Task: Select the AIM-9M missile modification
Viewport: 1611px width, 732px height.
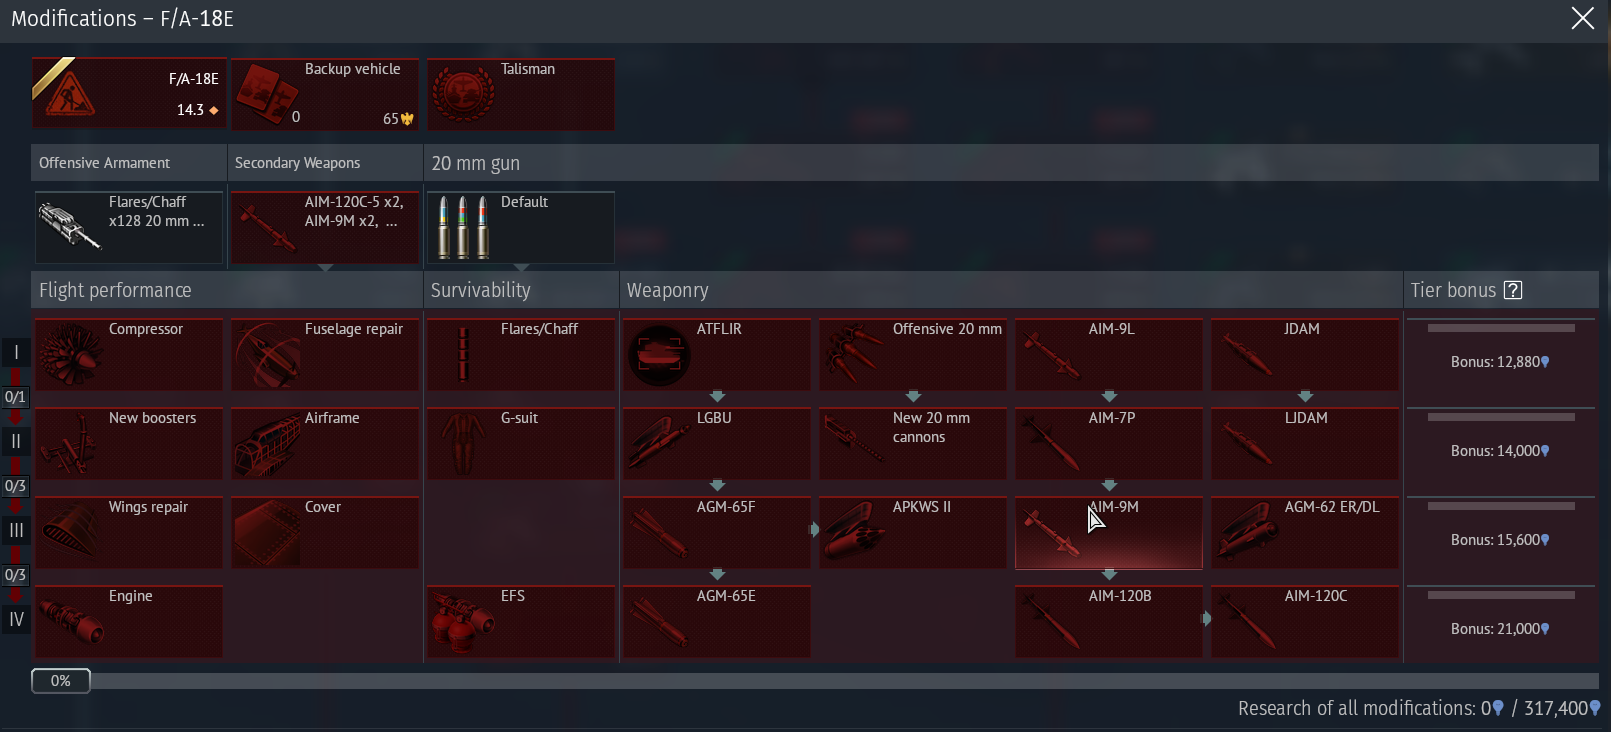Action: click(1108, 533)
